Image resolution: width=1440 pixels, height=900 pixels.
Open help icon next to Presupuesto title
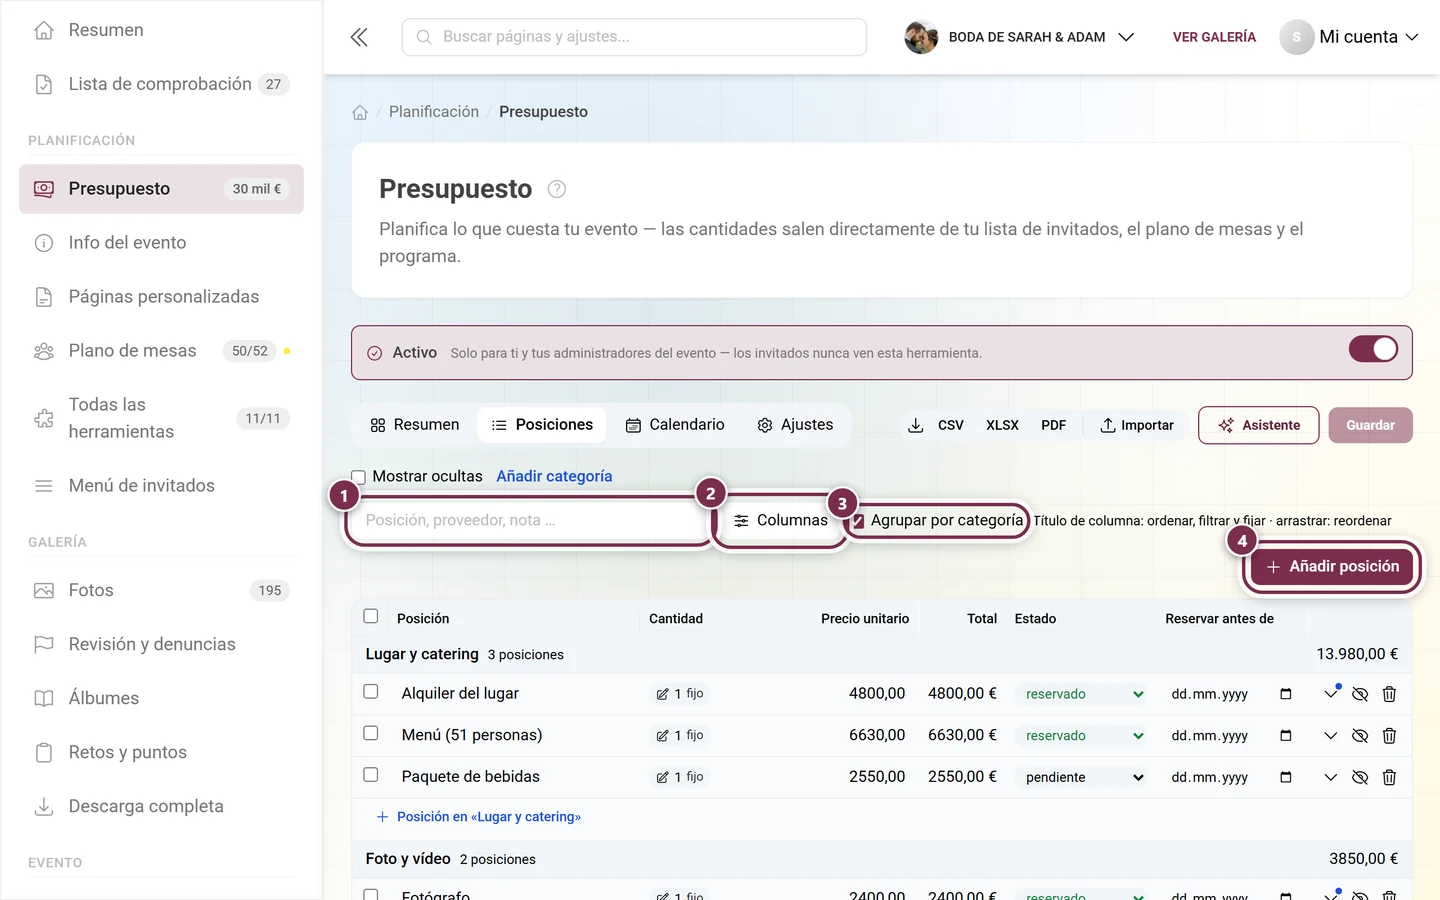557,189
